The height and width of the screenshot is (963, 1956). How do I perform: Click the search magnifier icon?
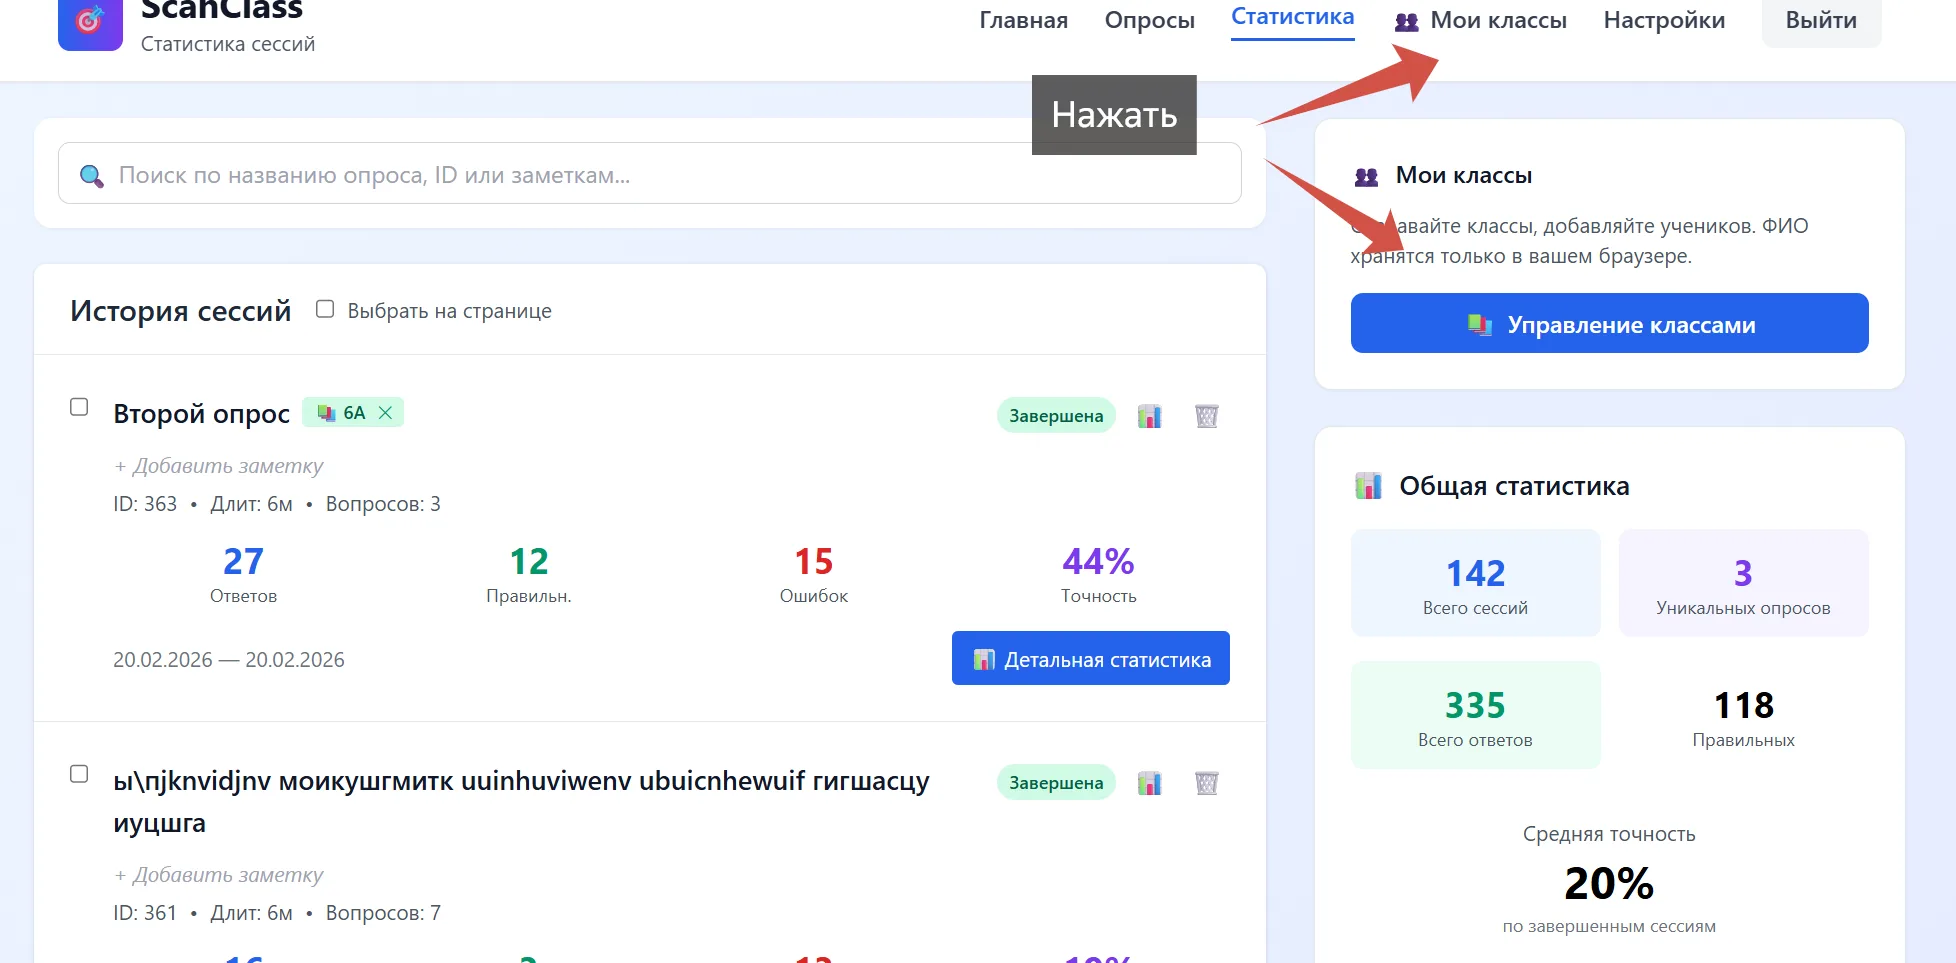coord(91,176)
